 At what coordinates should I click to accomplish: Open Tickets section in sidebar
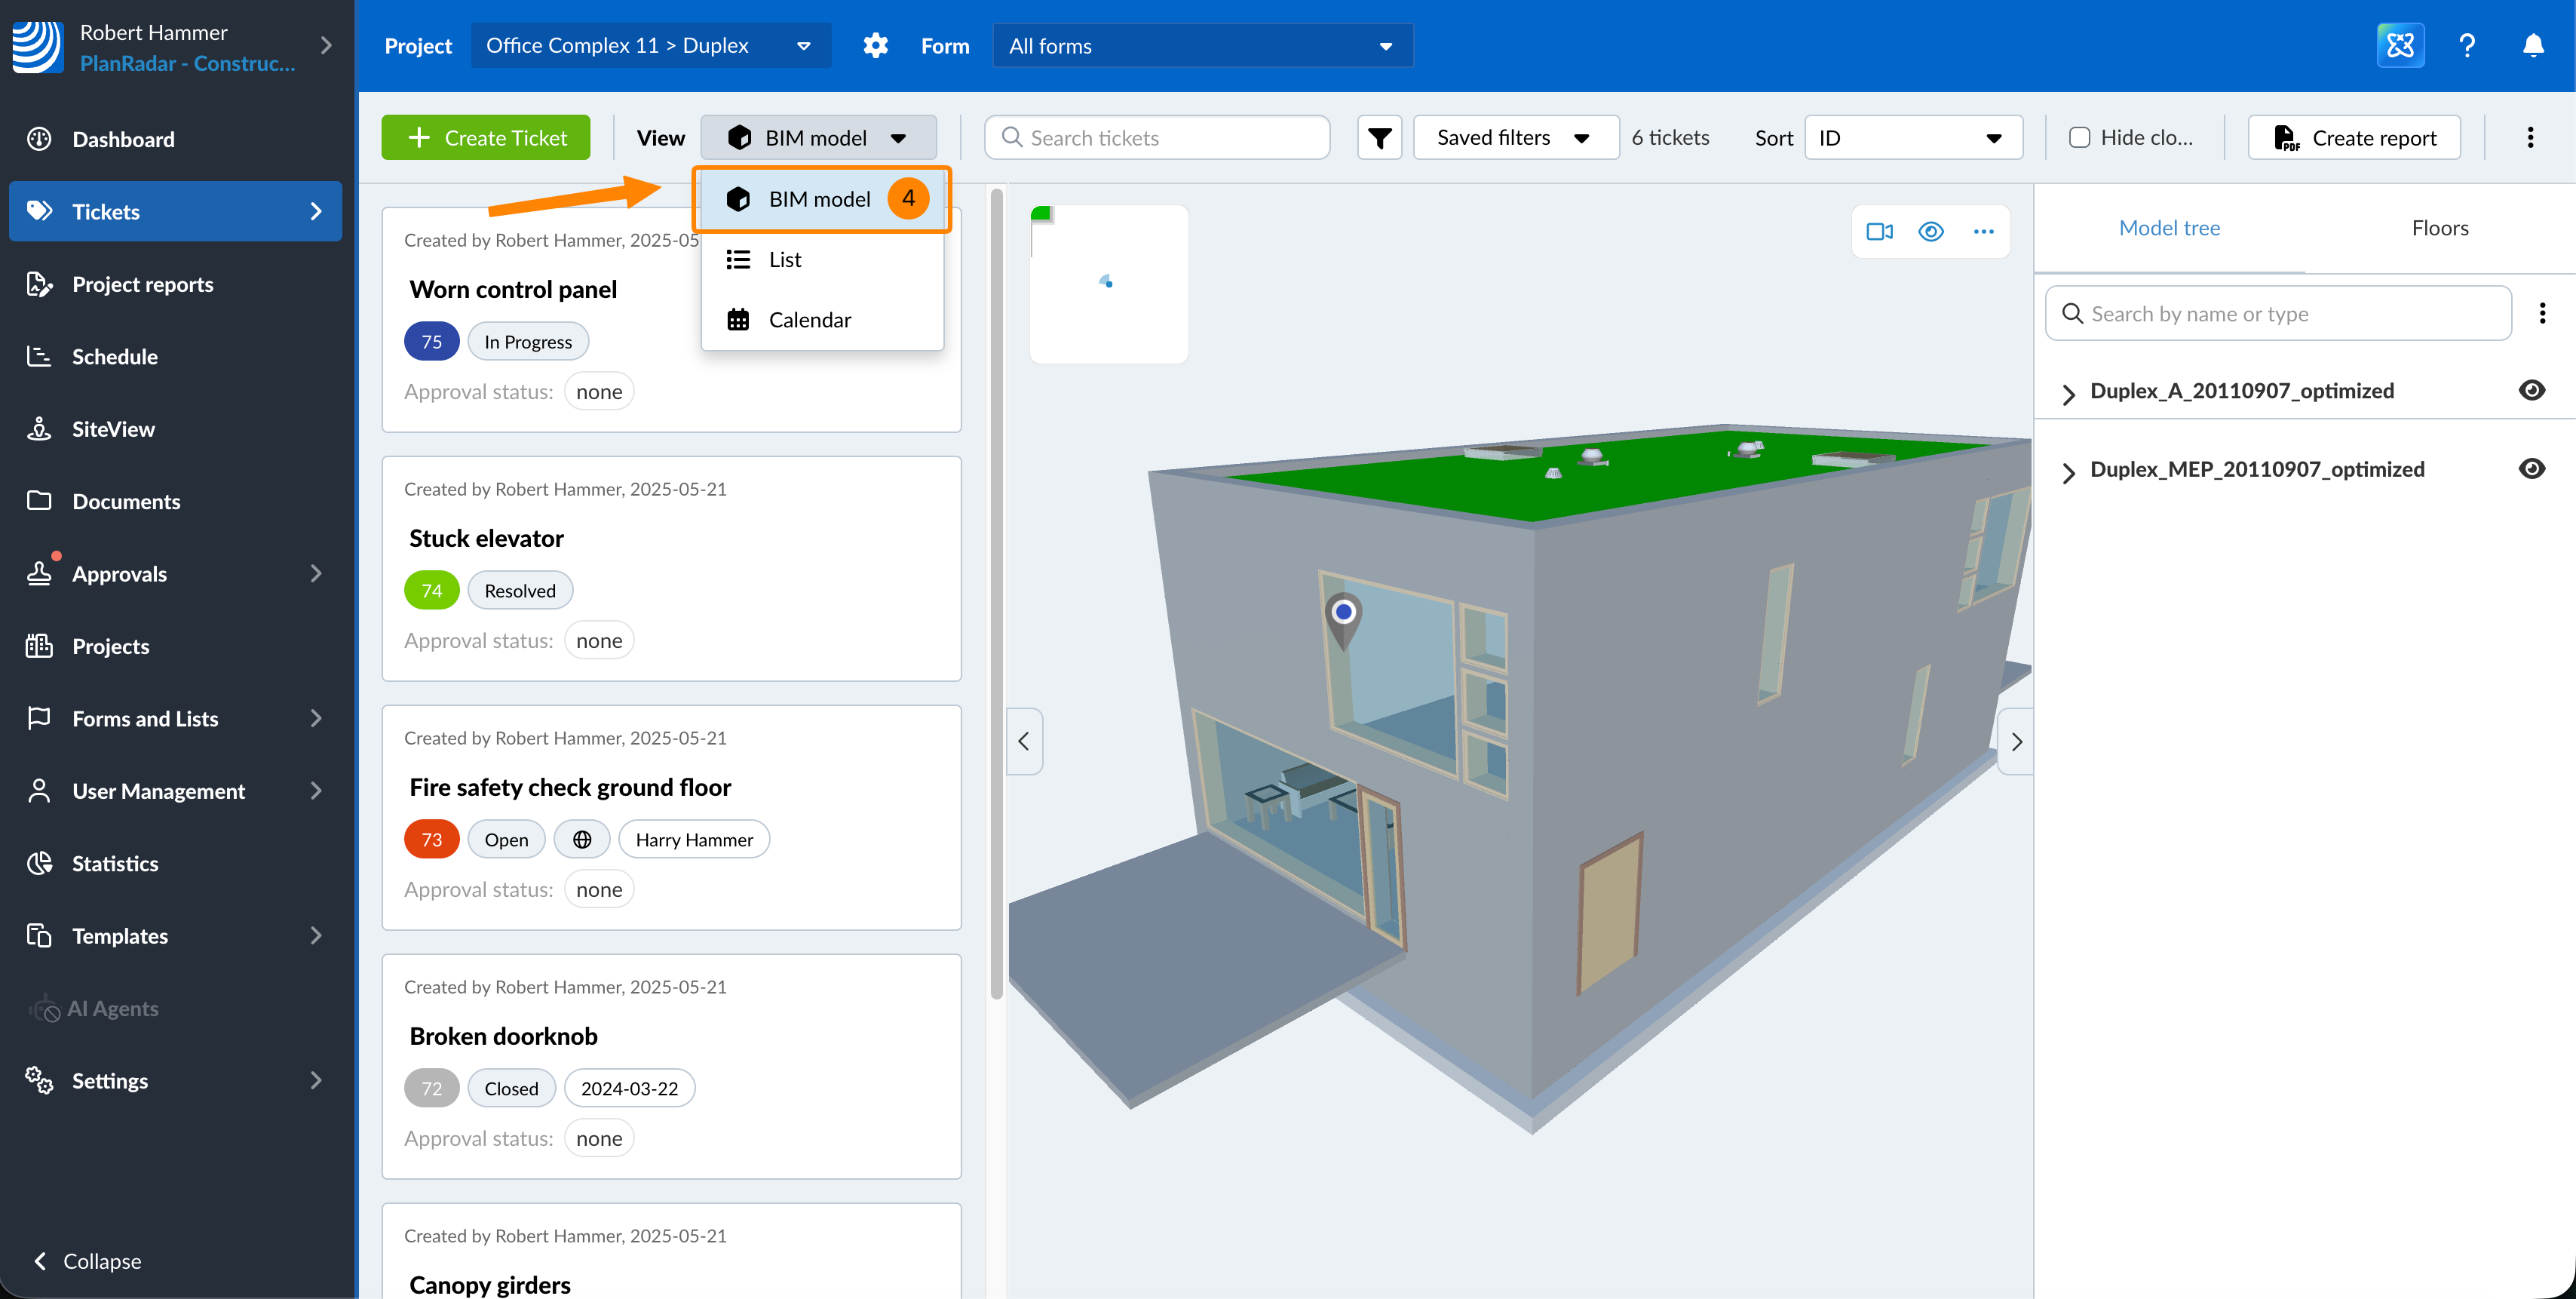176,211
